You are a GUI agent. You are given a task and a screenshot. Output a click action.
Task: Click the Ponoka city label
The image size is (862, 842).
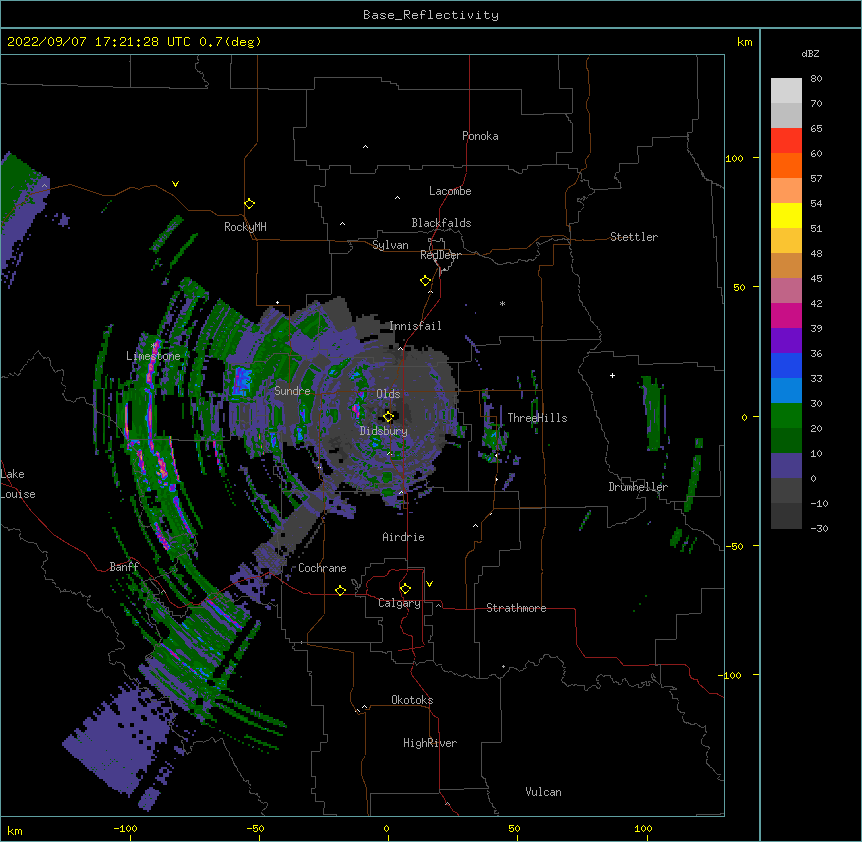(x=480, y=136)
